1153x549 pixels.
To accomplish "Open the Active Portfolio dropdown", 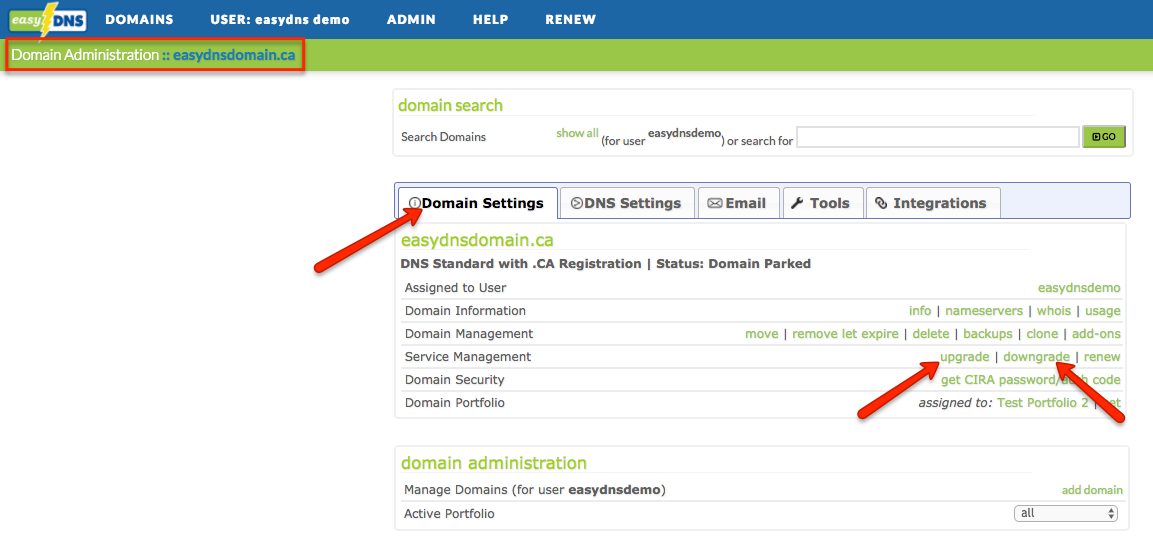I will click(x=1065, y=513).
